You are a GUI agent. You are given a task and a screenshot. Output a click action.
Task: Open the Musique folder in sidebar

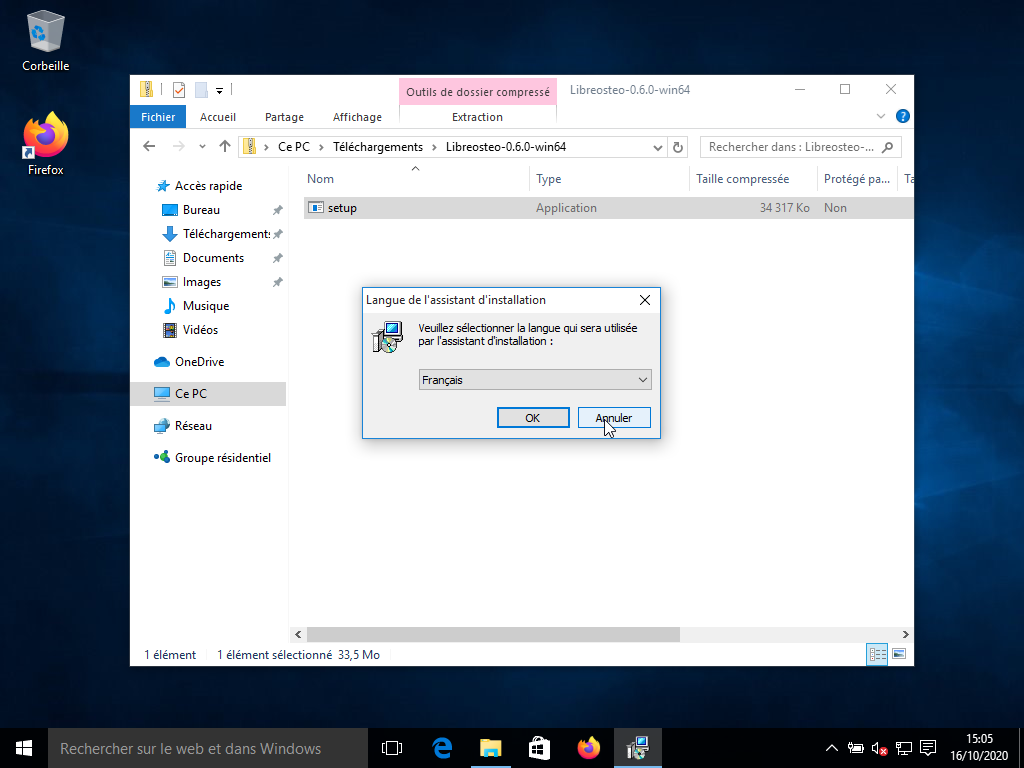click(x=206, y=306)
